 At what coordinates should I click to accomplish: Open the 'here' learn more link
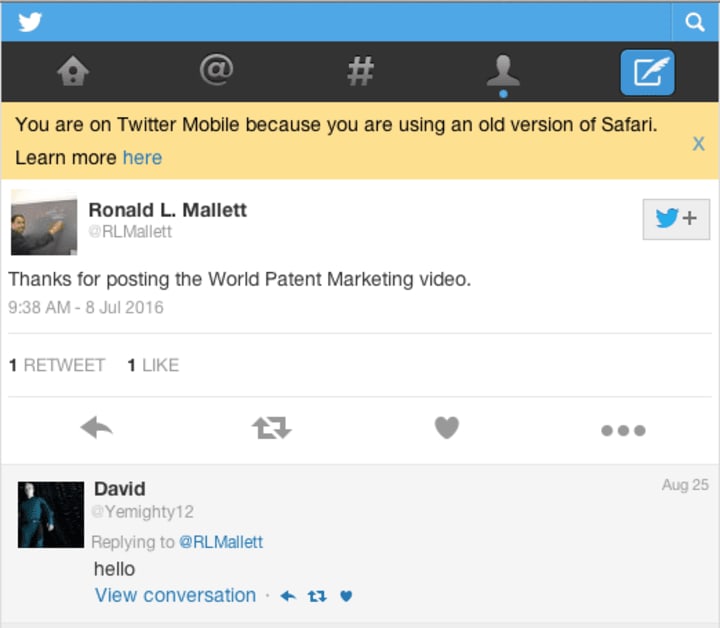click(142, 158)
